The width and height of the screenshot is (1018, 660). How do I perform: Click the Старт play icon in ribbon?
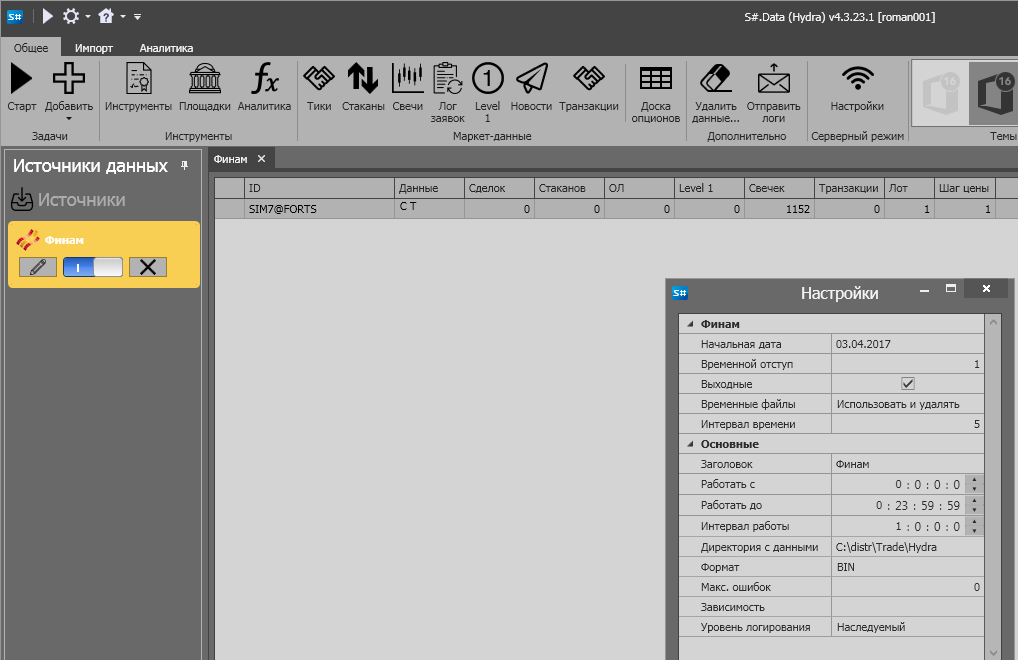point(21,79)
